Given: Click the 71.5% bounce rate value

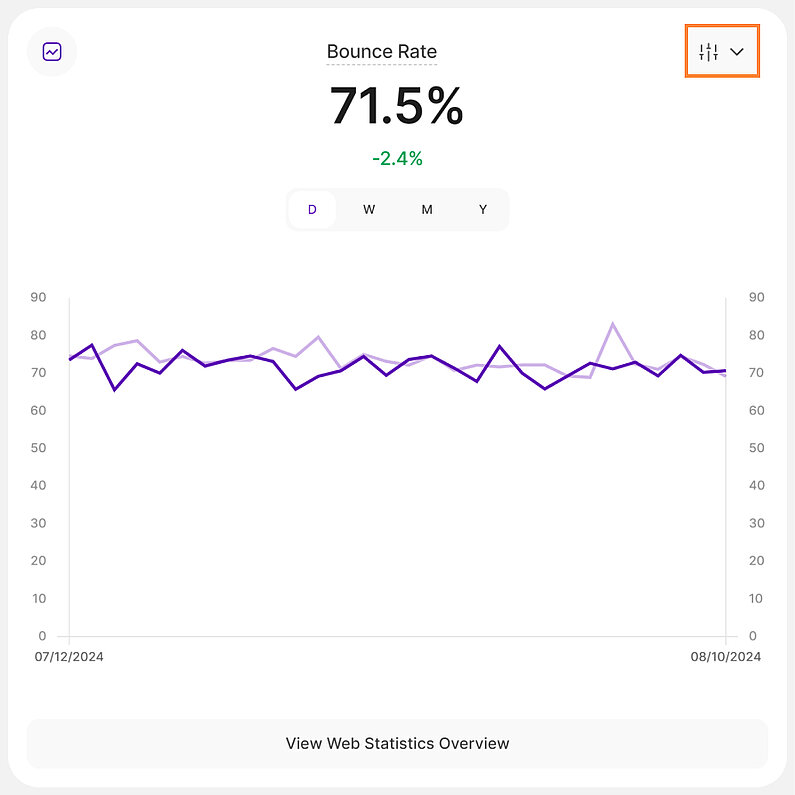Looking at the screenshot, I should pos(397,105).
